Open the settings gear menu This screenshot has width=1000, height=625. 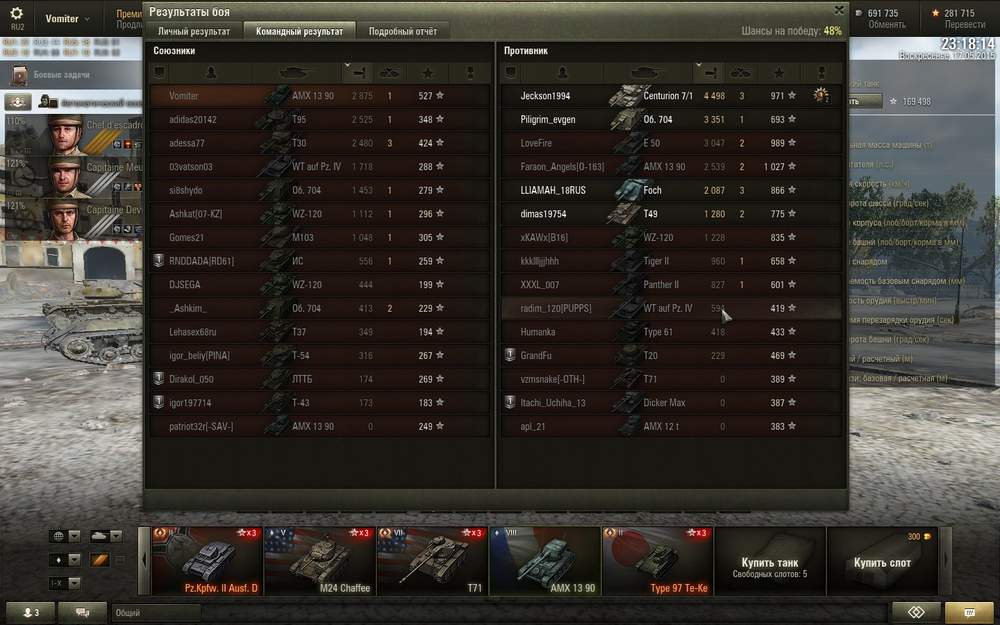pos(17,18)
